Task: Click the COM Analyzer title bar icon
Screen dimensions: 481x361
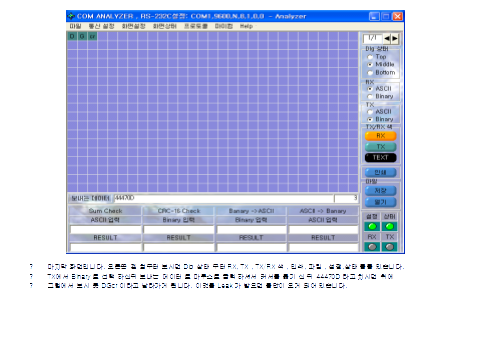Action: click(x=71, y=16)
